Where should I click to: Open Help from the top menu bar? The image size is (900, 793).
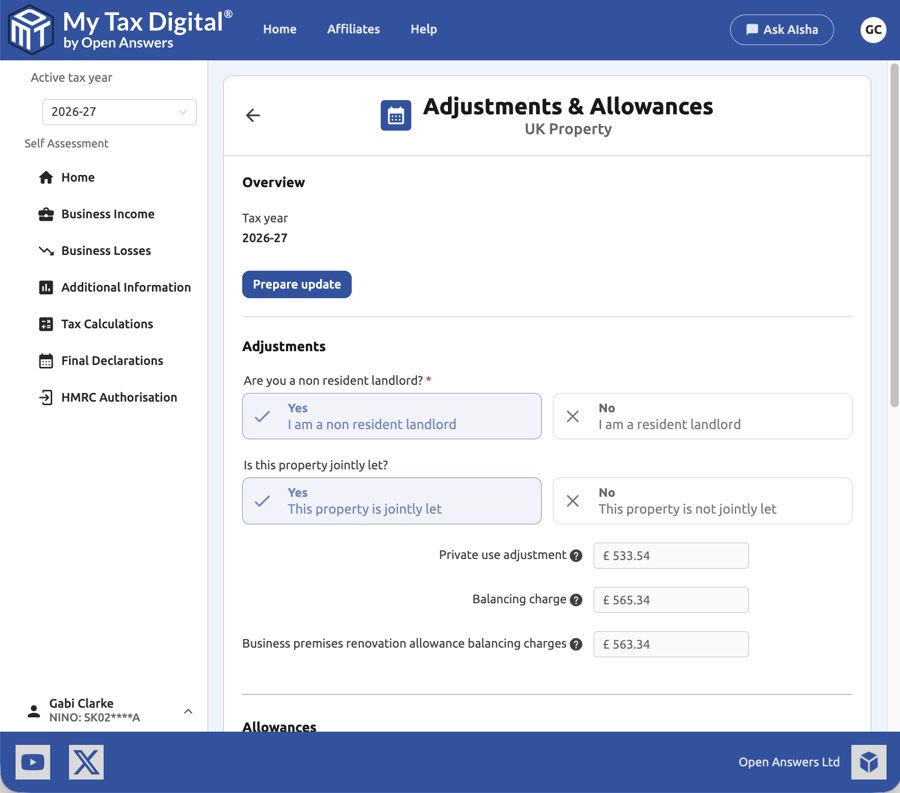click(423, 29)
